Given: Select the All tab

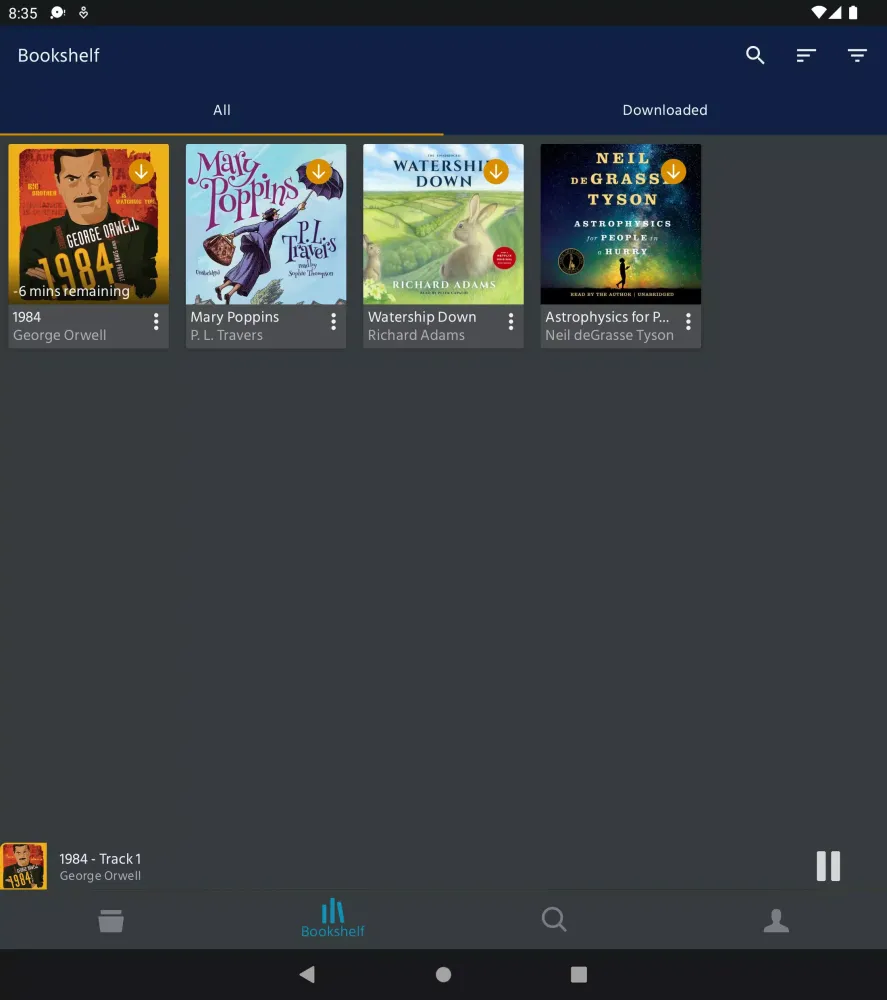Looking at the screenshot, I should [222, 110].
